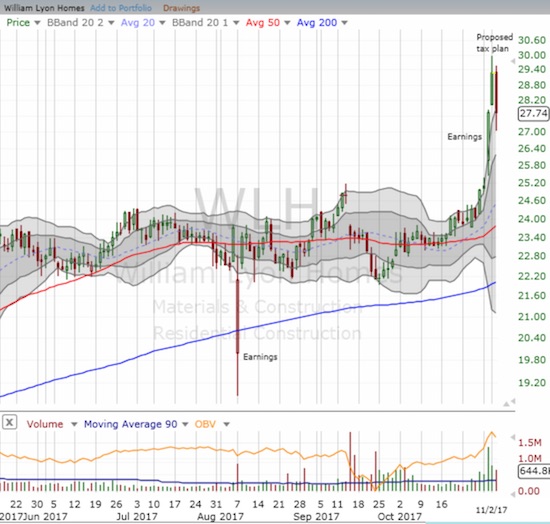This screenshot has width=550, height=524.
Task: Open the BBand 20 2 dropdown arrow
Action: point(111,23)
